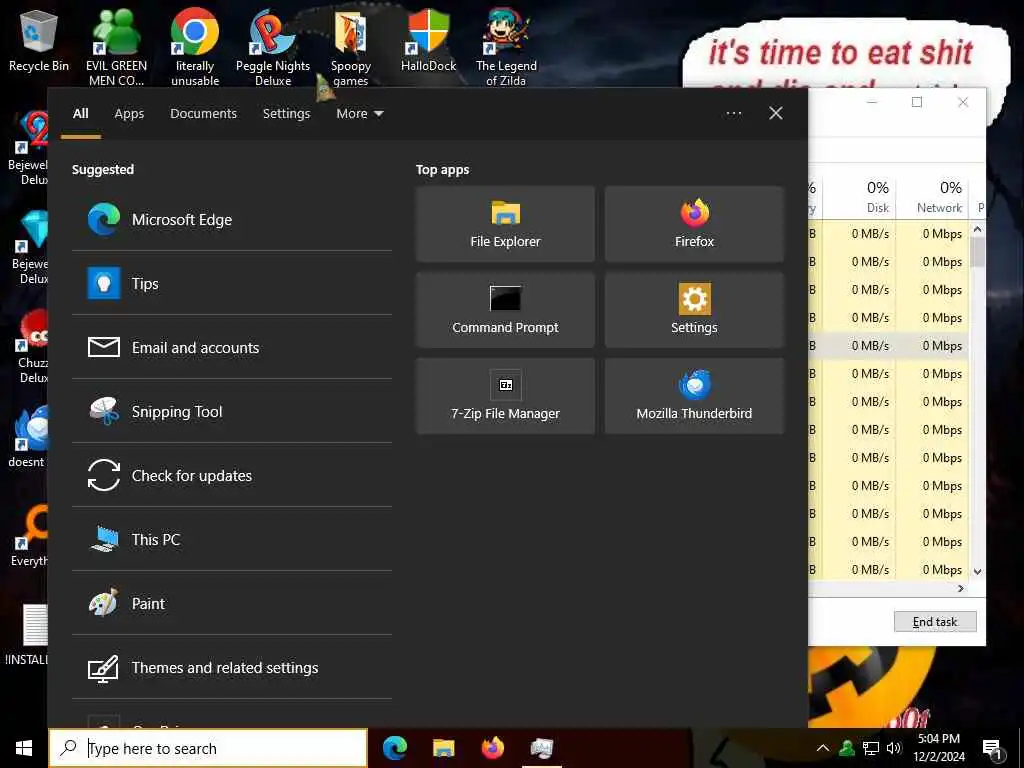
Task: Show hidden system tray icons
Action: pyautogui.click(x=823, y=748)
